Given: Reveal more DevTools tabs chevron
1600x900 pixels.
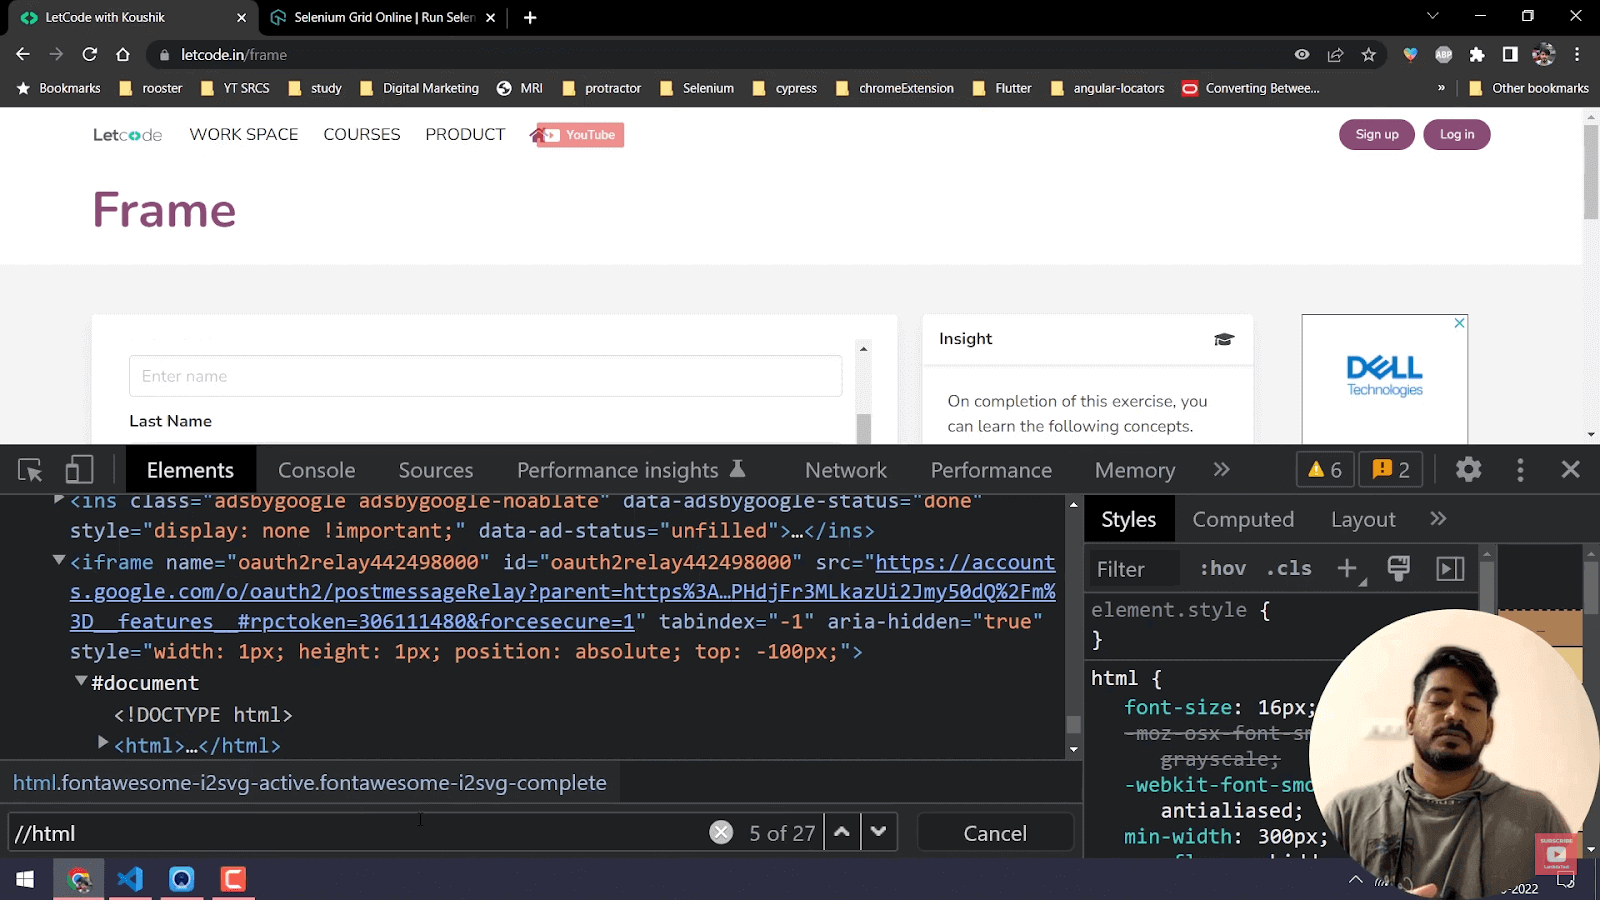Looking at the screenshot, I should coord(1221,469).
